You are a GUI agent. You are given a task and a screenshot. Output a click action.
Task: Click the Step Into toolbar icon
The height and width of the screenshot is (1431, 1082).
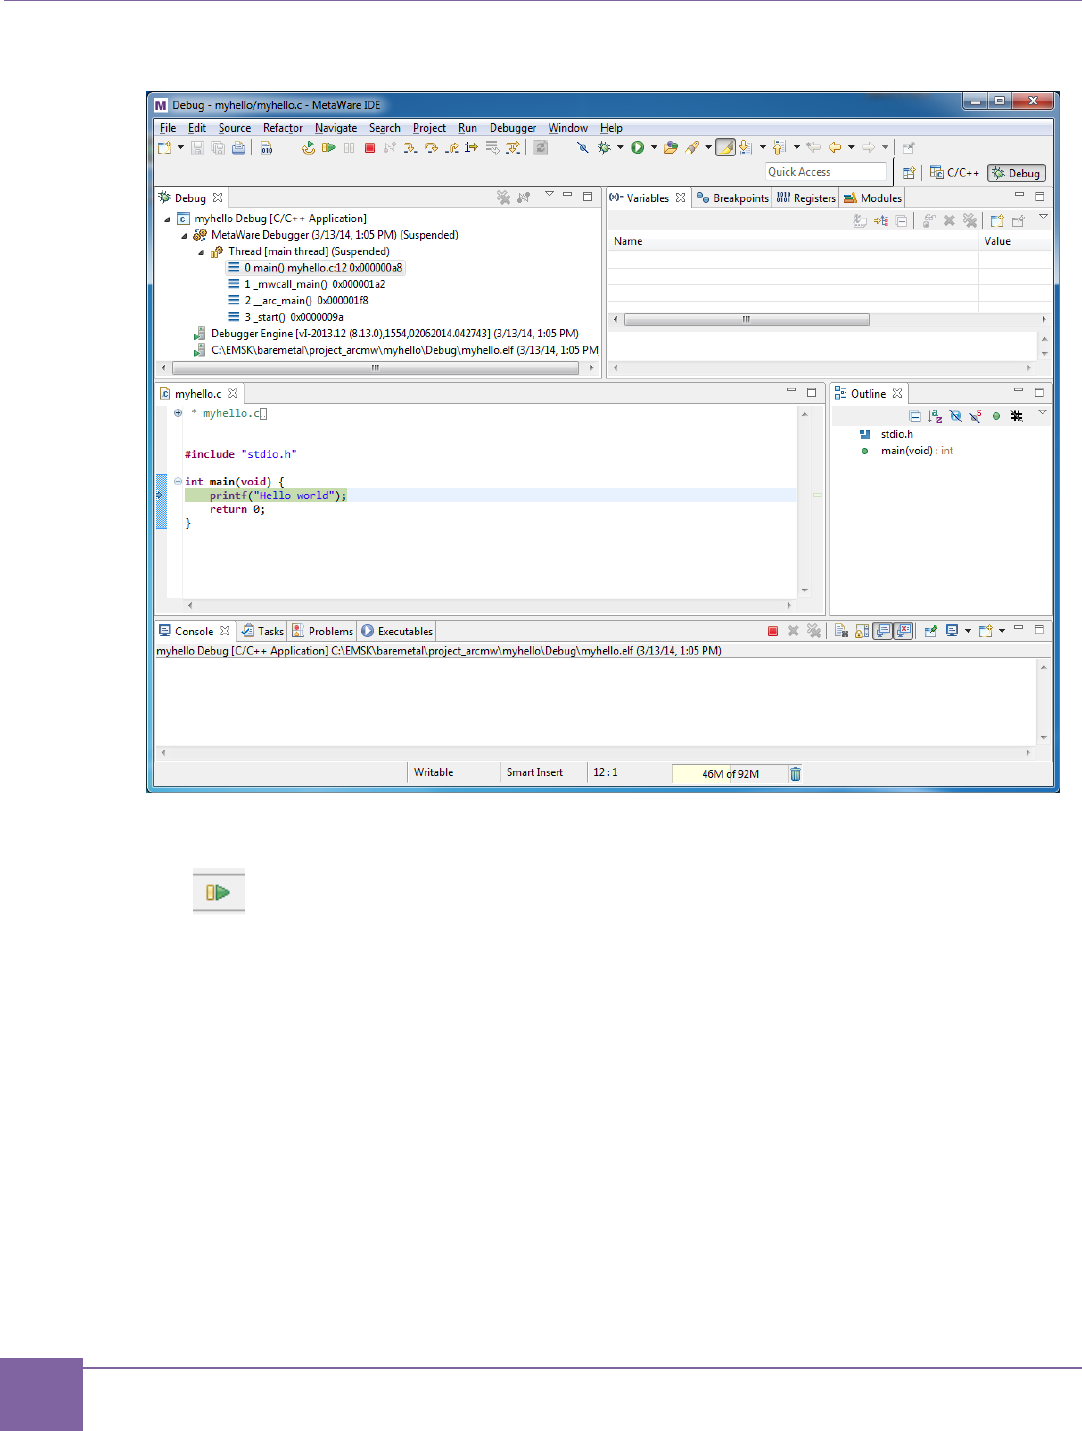coord(410,148)
